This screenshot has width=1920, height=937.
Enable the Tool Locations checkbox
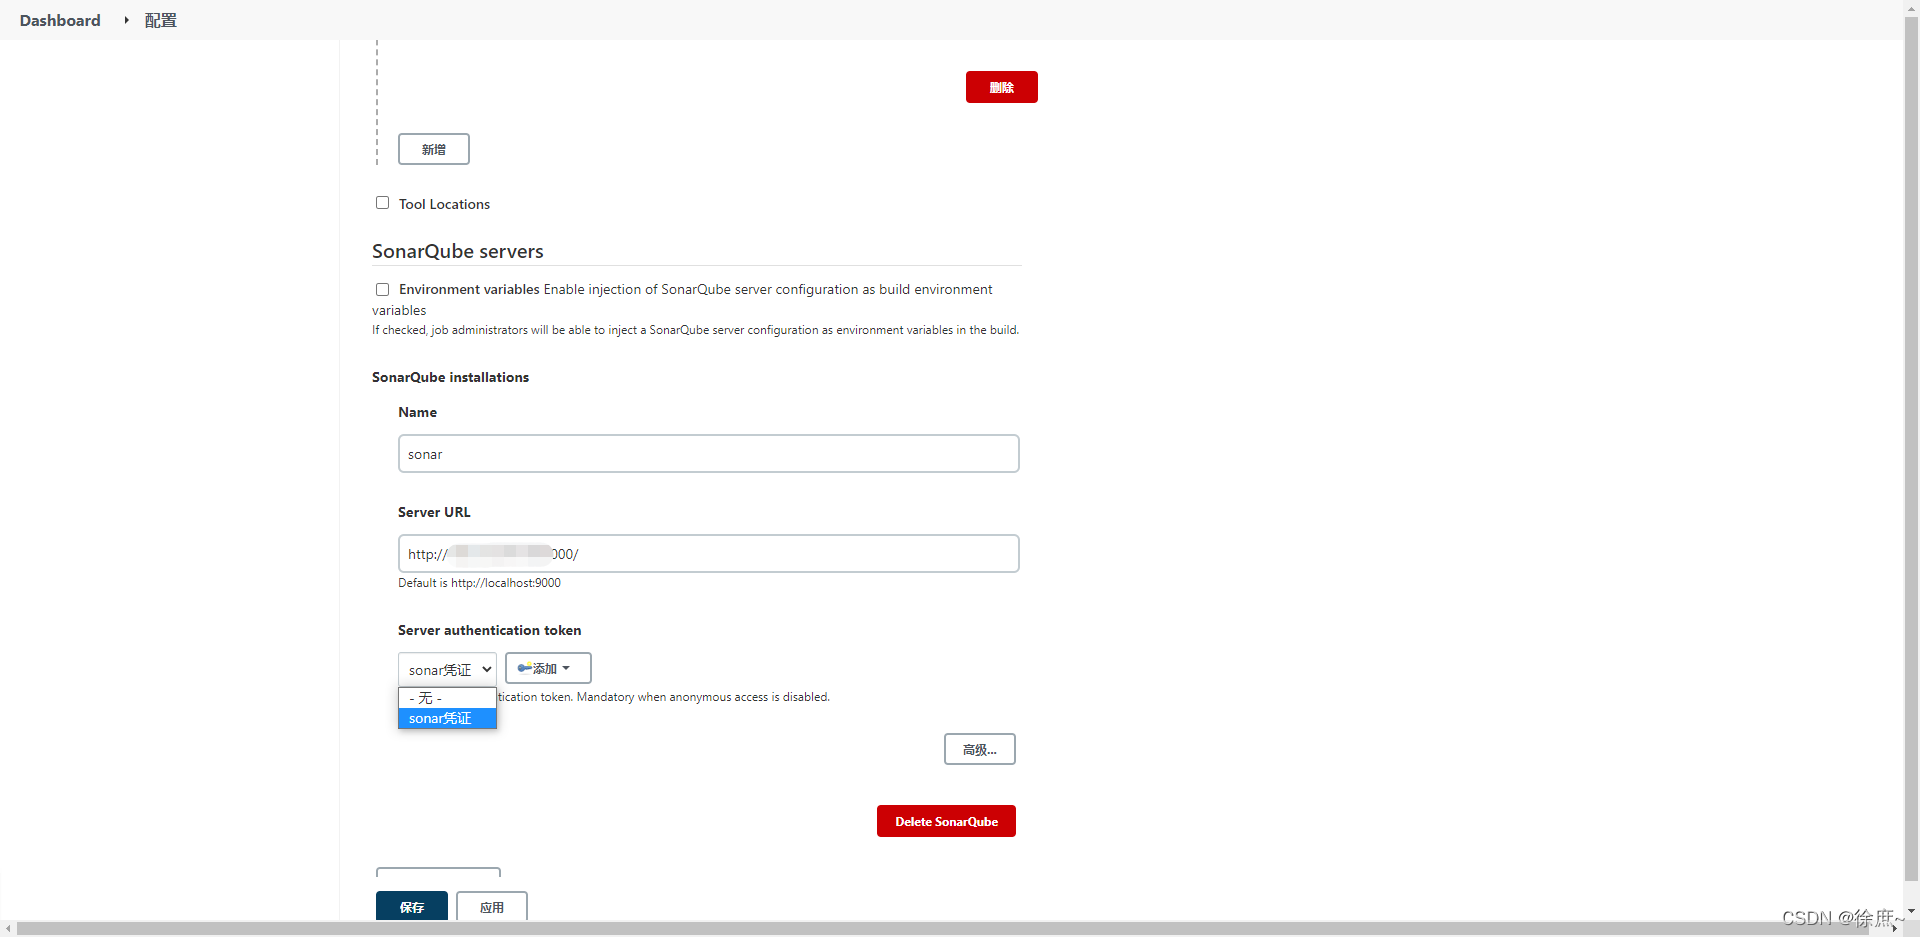tap(382, 203)
